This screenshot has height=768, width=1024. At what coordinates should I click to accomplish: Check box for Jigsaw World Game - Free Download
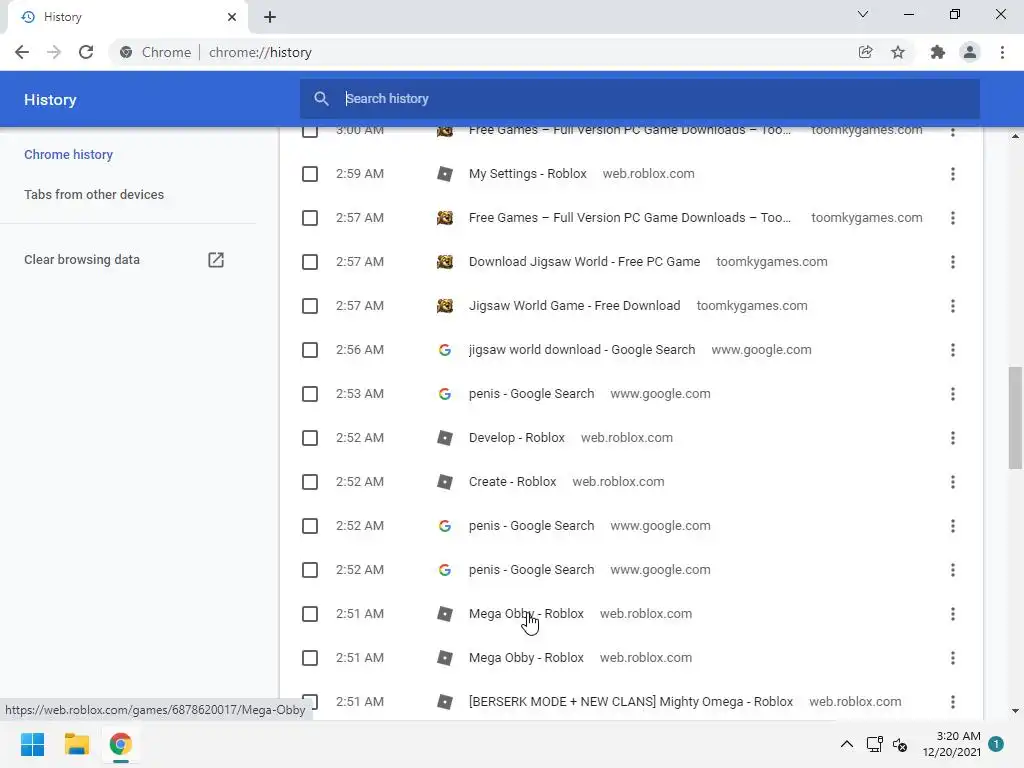[x=310, y=306]
